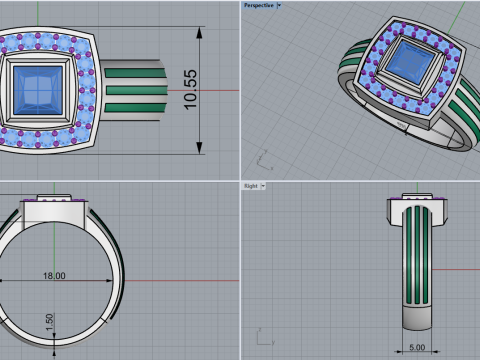Select the ring shank in the Right view
The height and width of the screenshot is (360, 480).
pos(417,267)
